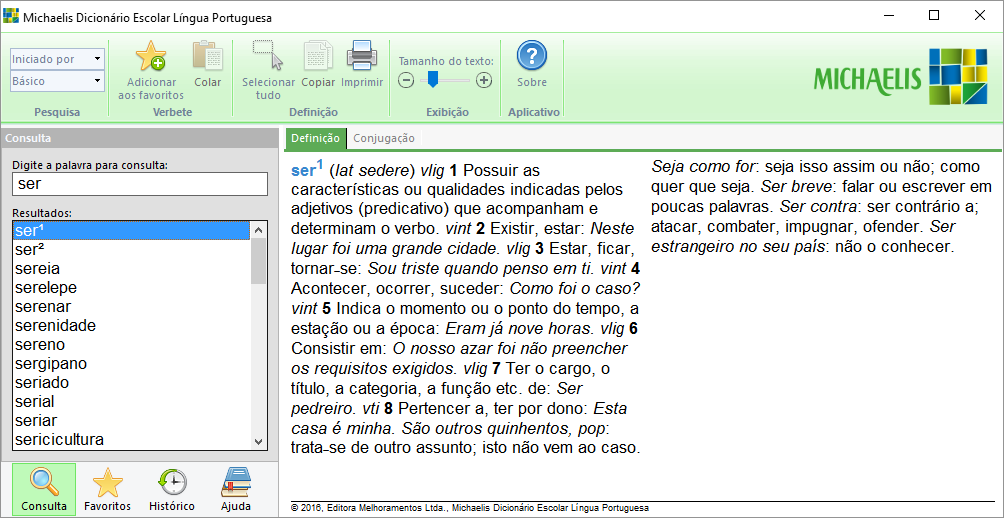
Task: Maximize the Michaelis window
Action: [x=934, y=16]
